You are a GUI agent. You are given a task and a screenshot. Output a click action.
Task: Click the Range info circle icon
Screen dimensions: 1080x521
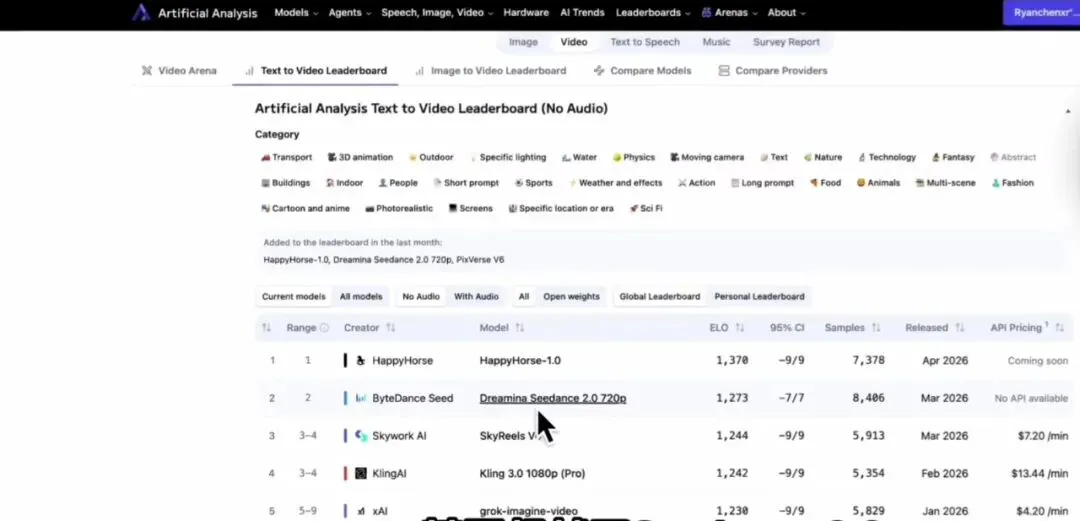coord(324,328)
